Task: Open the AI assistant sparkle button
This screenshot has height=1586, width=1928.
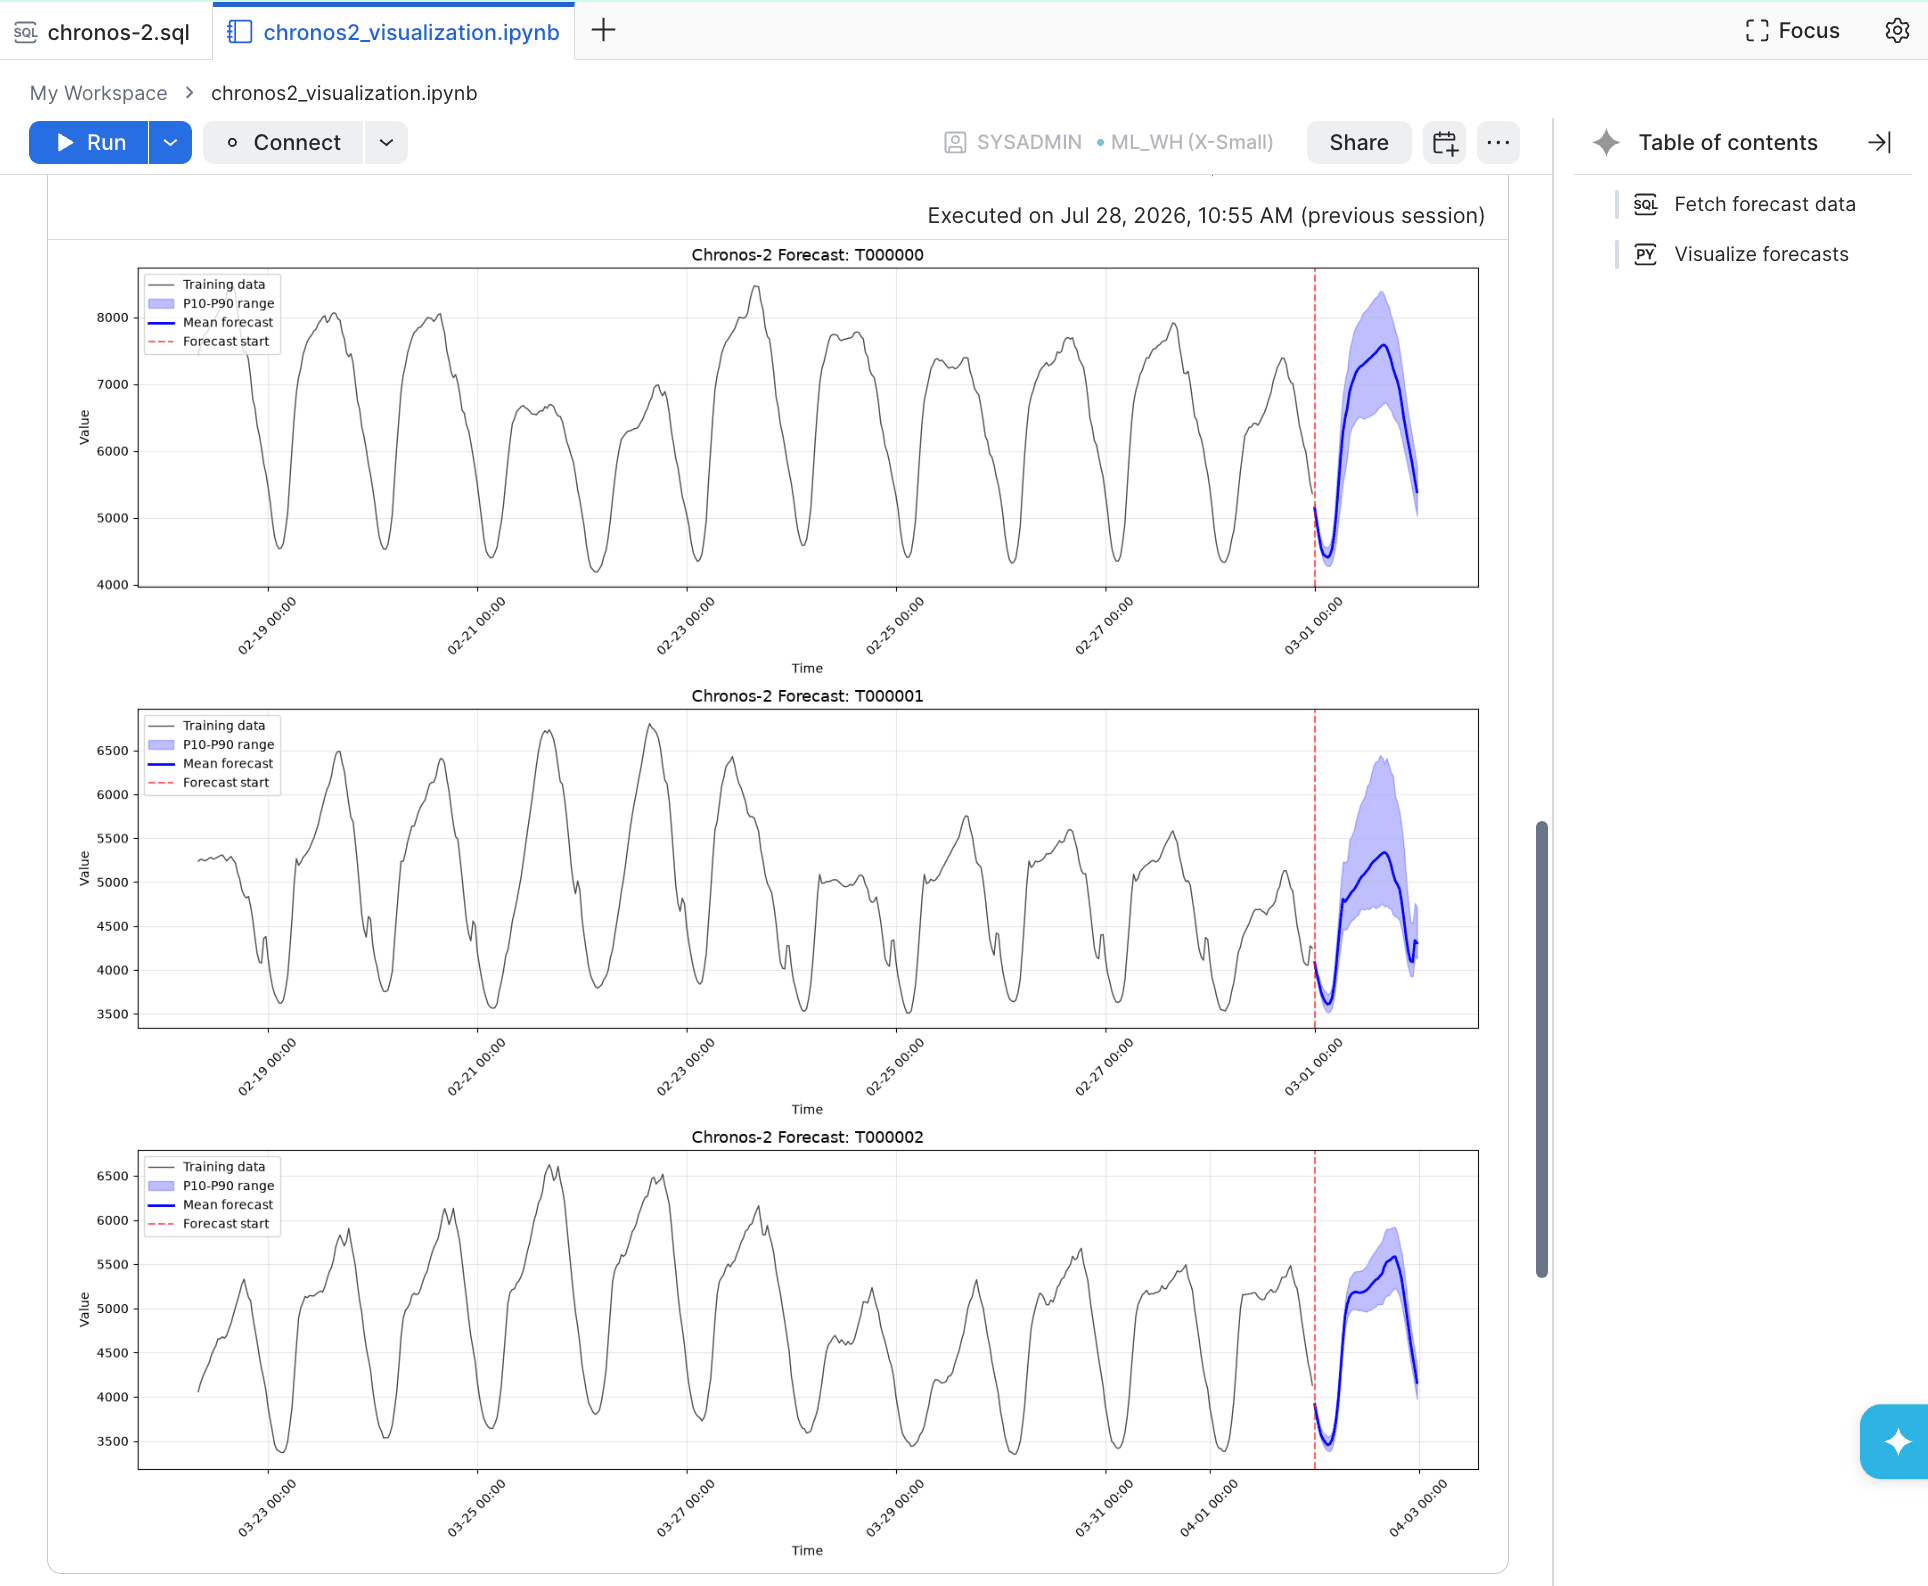Action: point(1894,1441)
